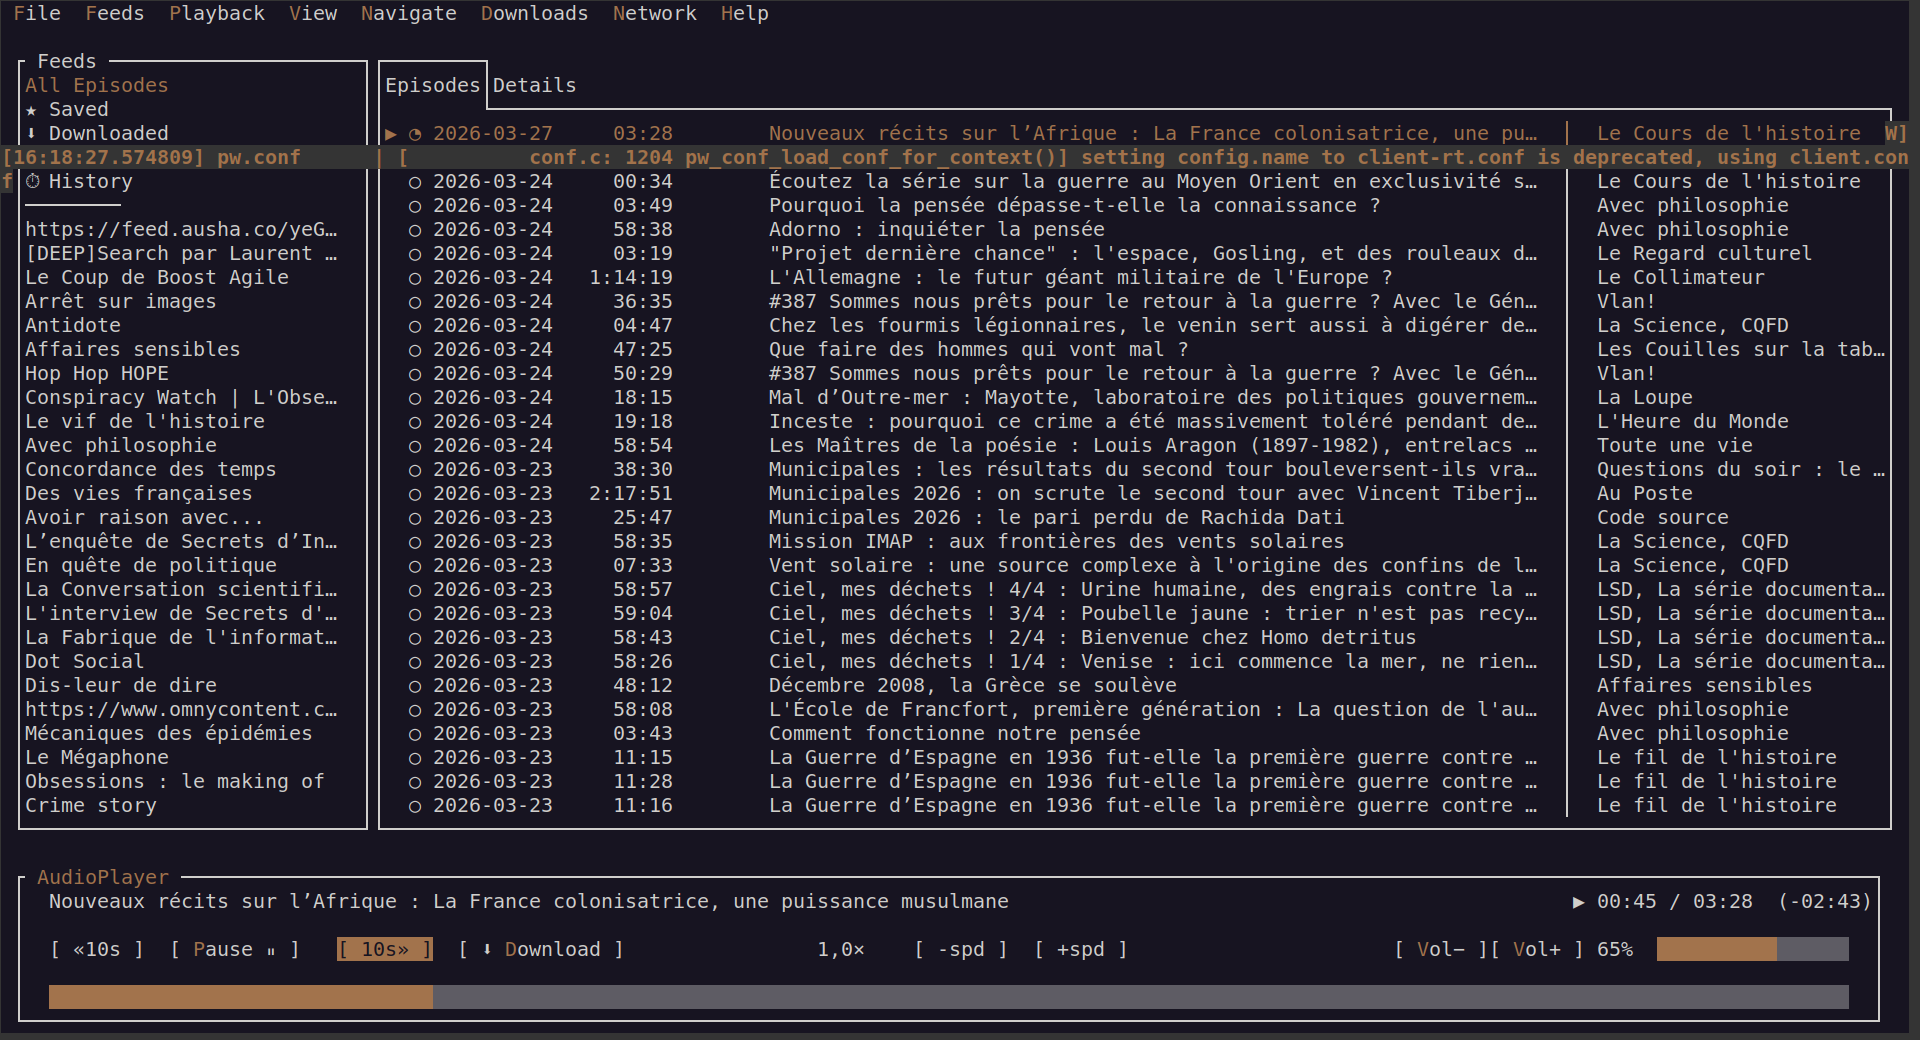1920x1040 pixels.
Task: Switch to the Details tab
Action: coord(534,86)
